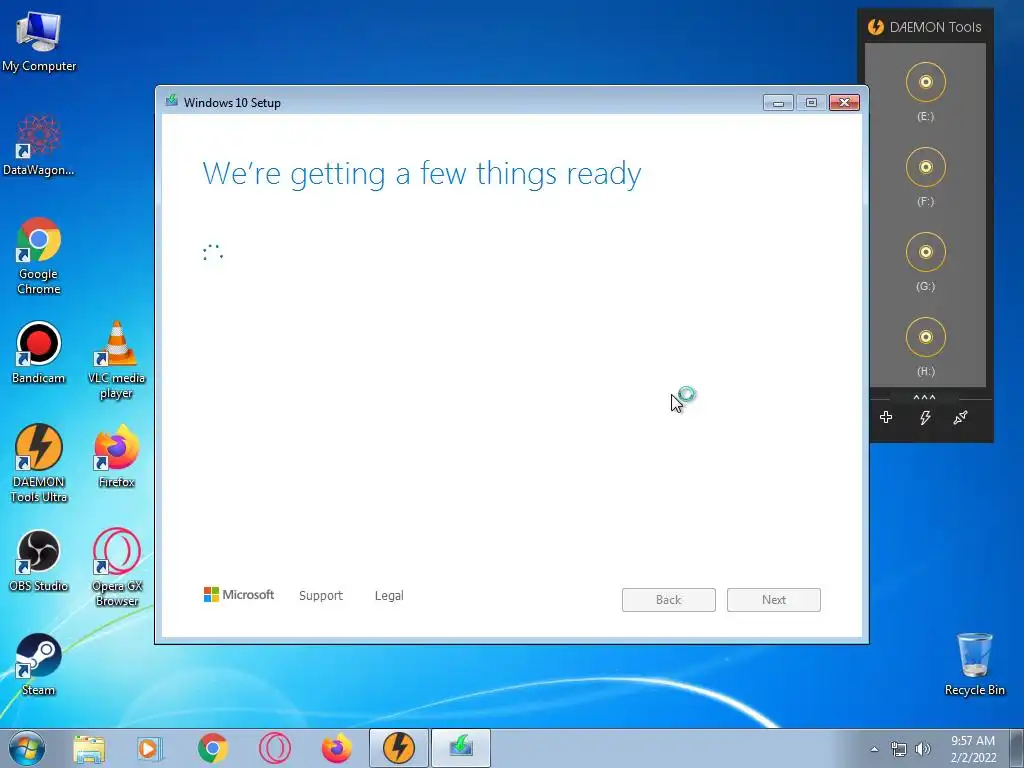Select the virtual drive (H:) in DAEMON Tools
The image size is (1024, 768).
coord(925,337)
